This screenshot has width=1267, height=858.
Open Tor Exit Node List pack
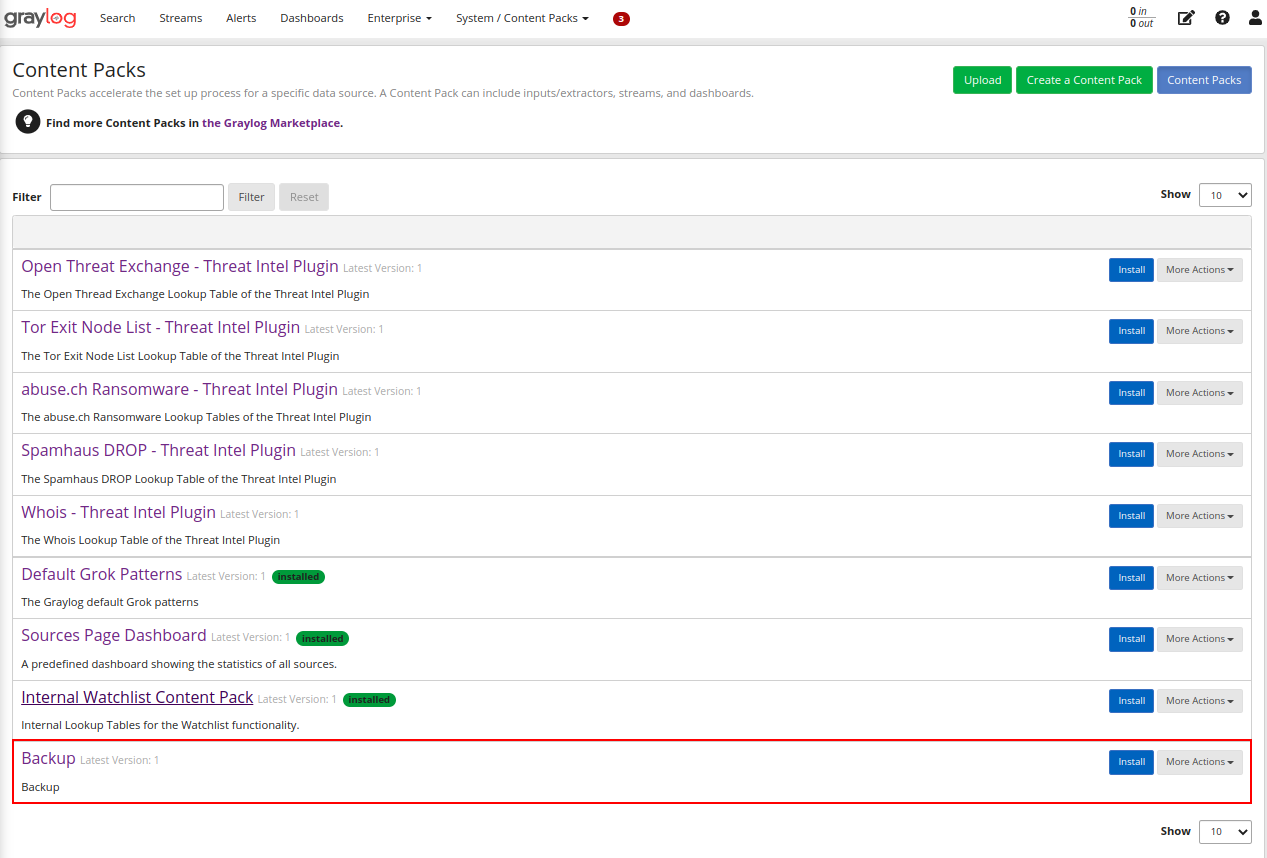160,328
